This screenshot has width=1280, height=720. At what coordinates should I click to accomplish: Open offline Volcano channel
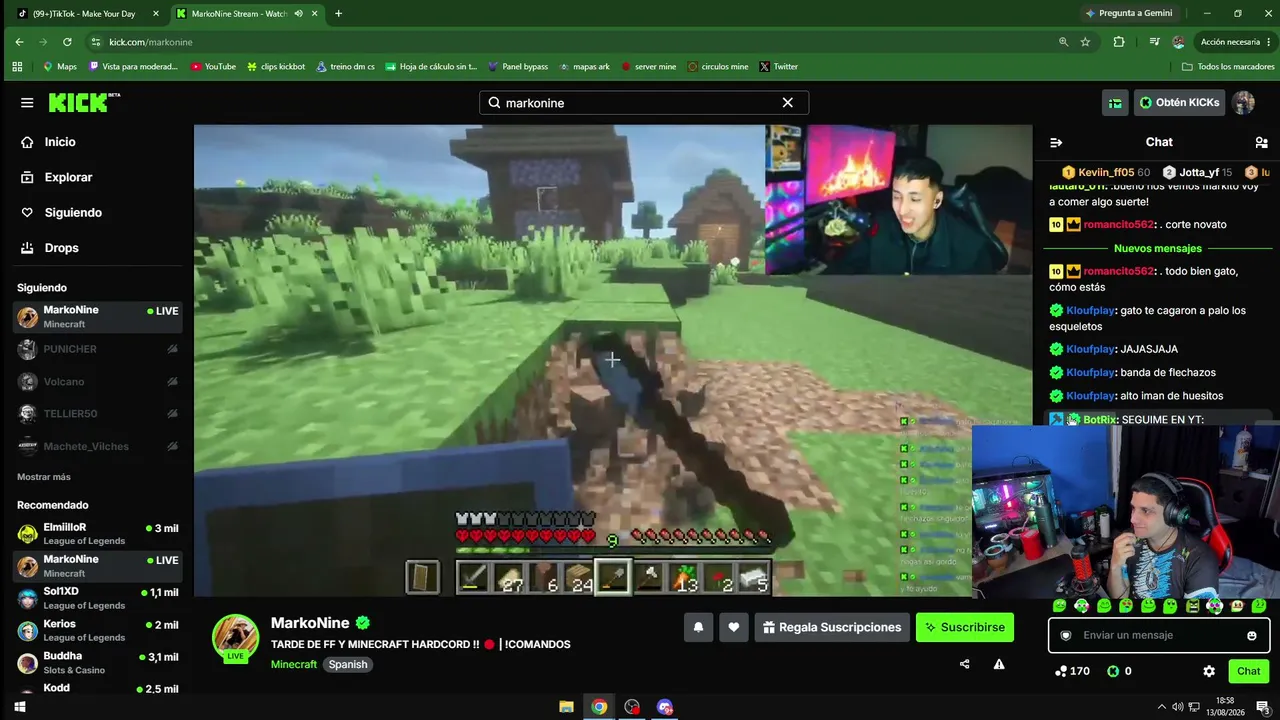tap(97, 381)
